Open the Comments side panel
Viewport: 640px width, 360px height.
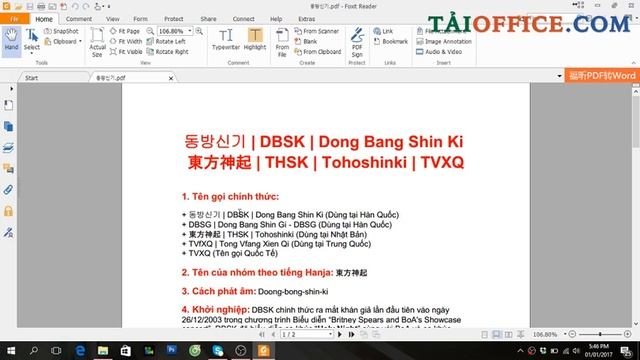tap(8, 169)
